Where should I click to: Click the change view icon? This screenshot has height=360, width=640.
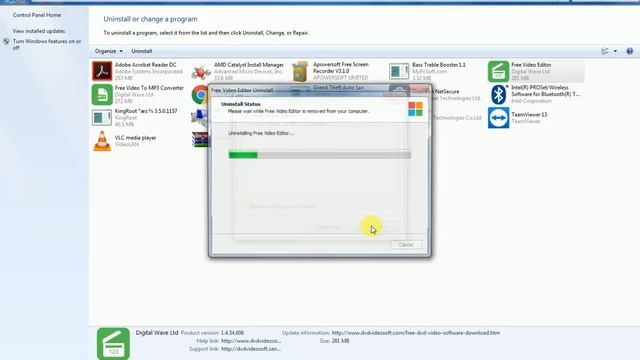pyautogui.click(x=605, y=51)
